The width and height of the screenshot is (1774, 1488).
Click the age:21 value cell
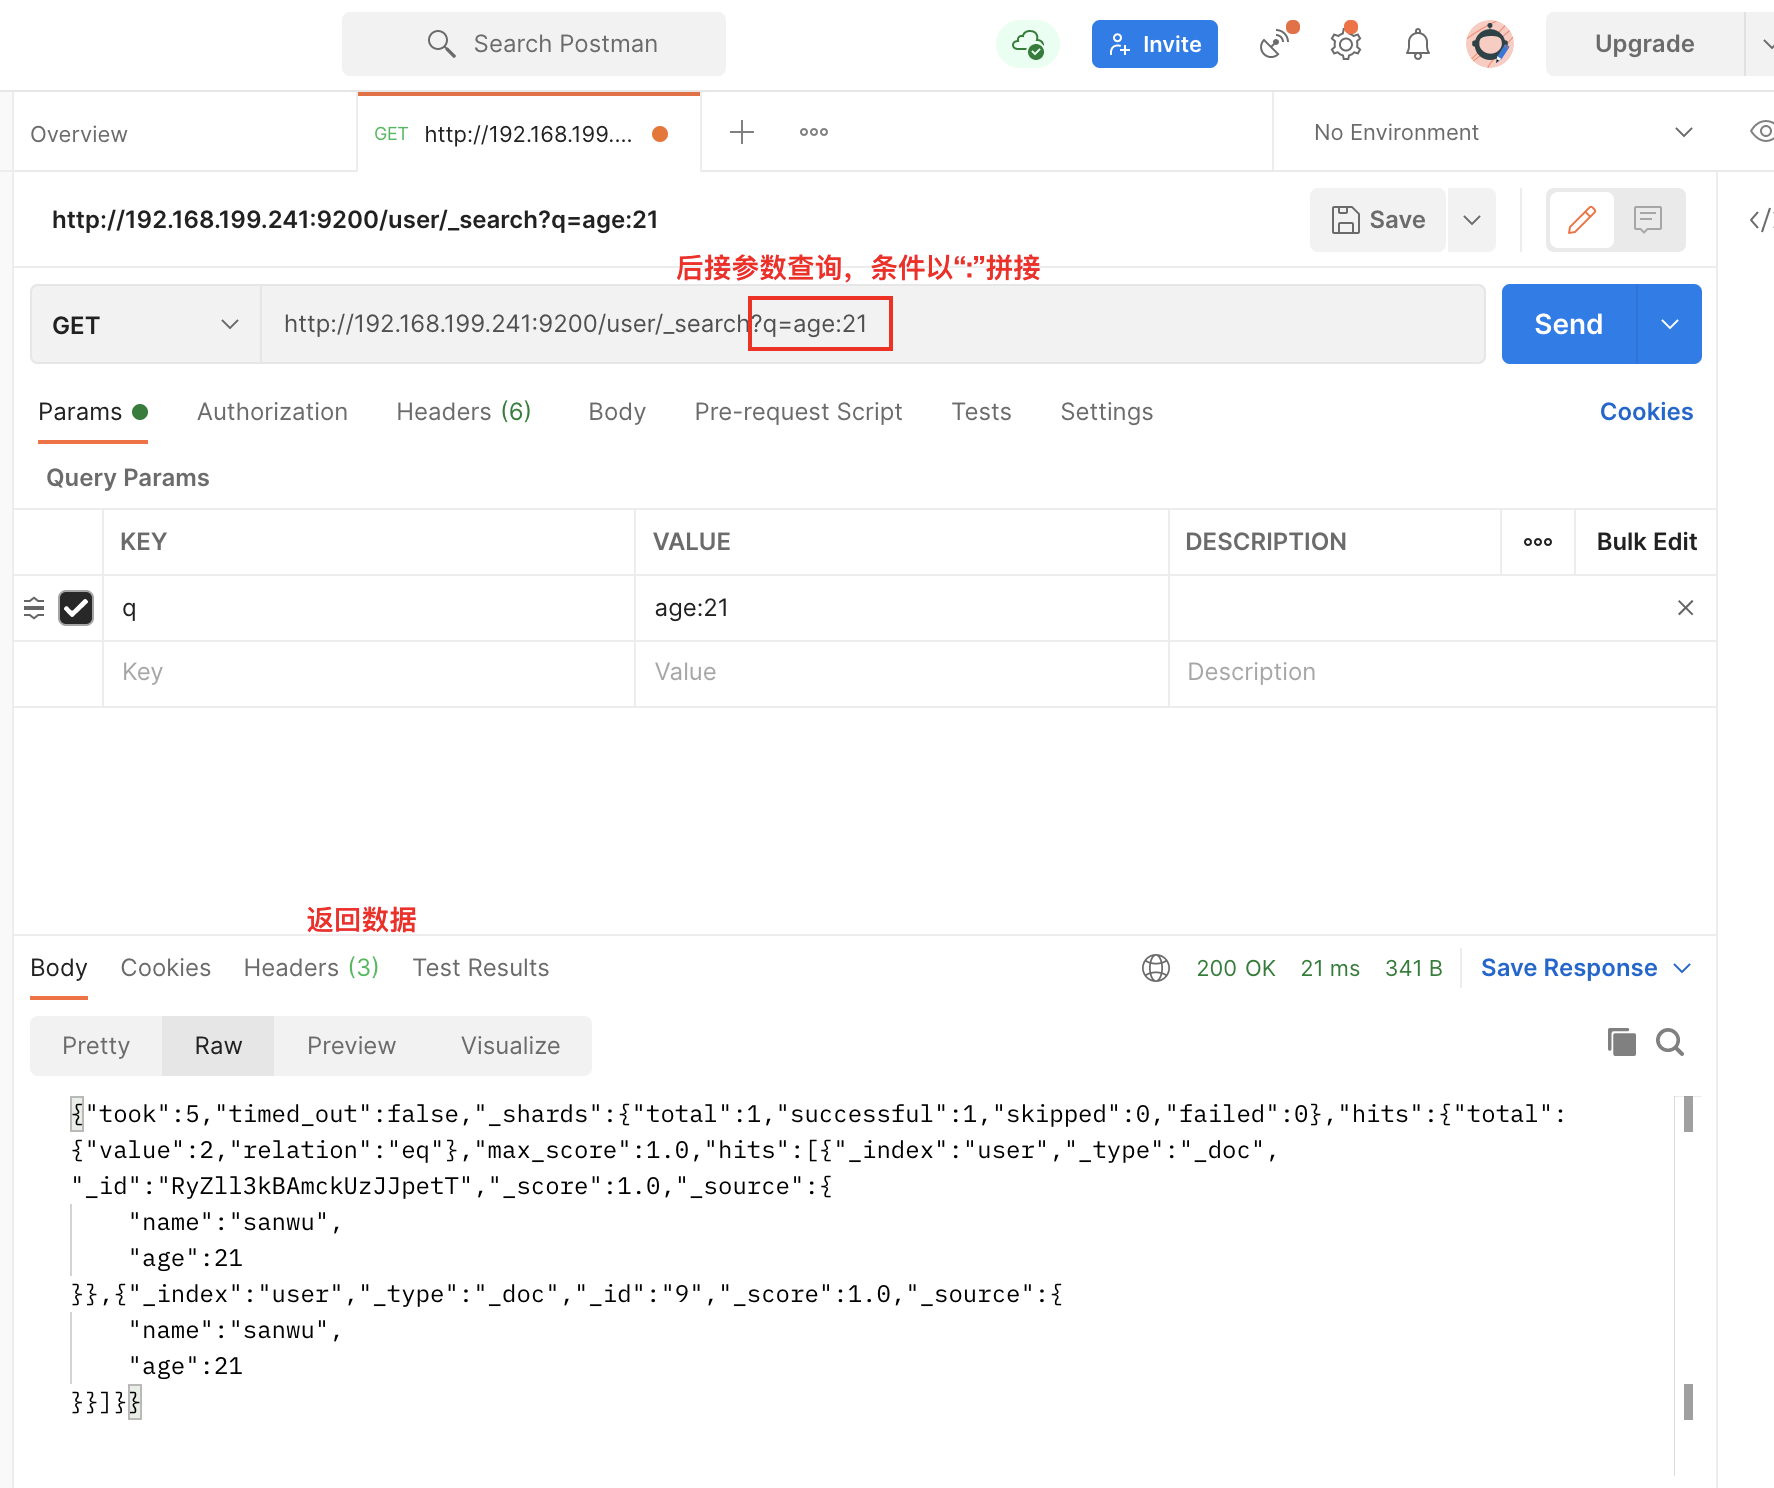[901, 608]
